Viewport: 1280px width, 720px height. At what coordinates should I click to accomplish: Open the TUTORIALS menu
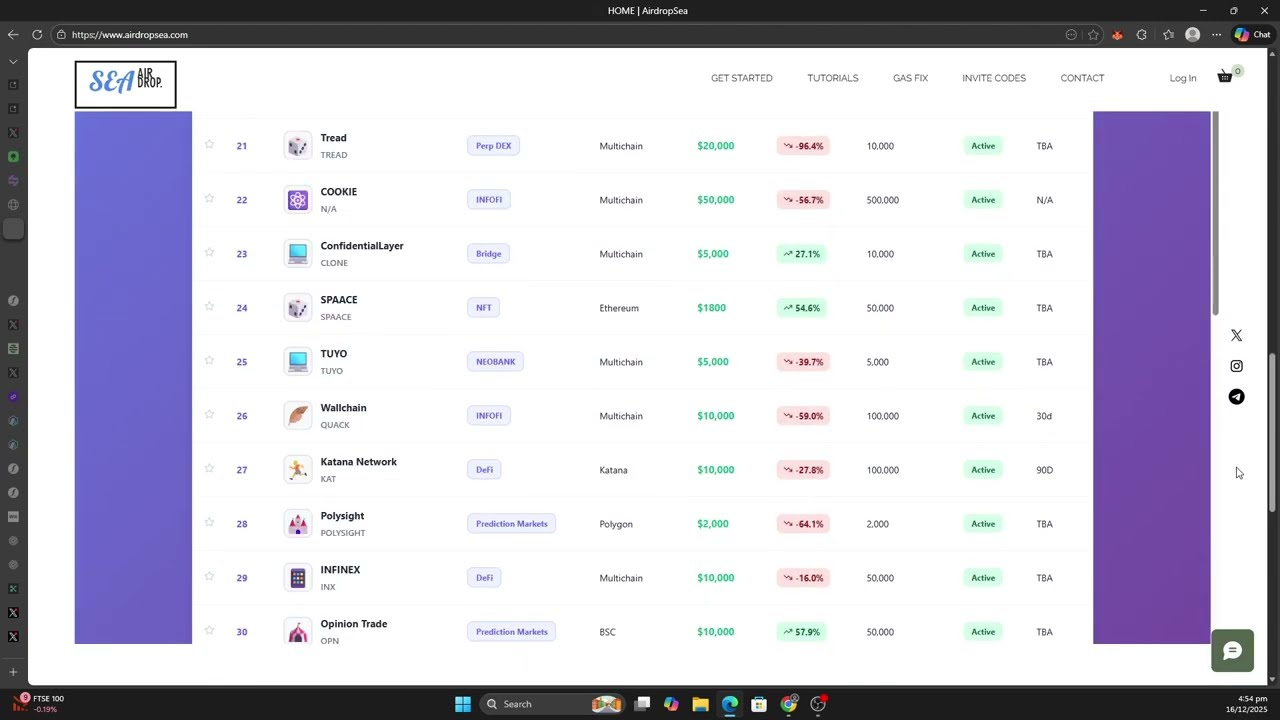tap(833, 78)
